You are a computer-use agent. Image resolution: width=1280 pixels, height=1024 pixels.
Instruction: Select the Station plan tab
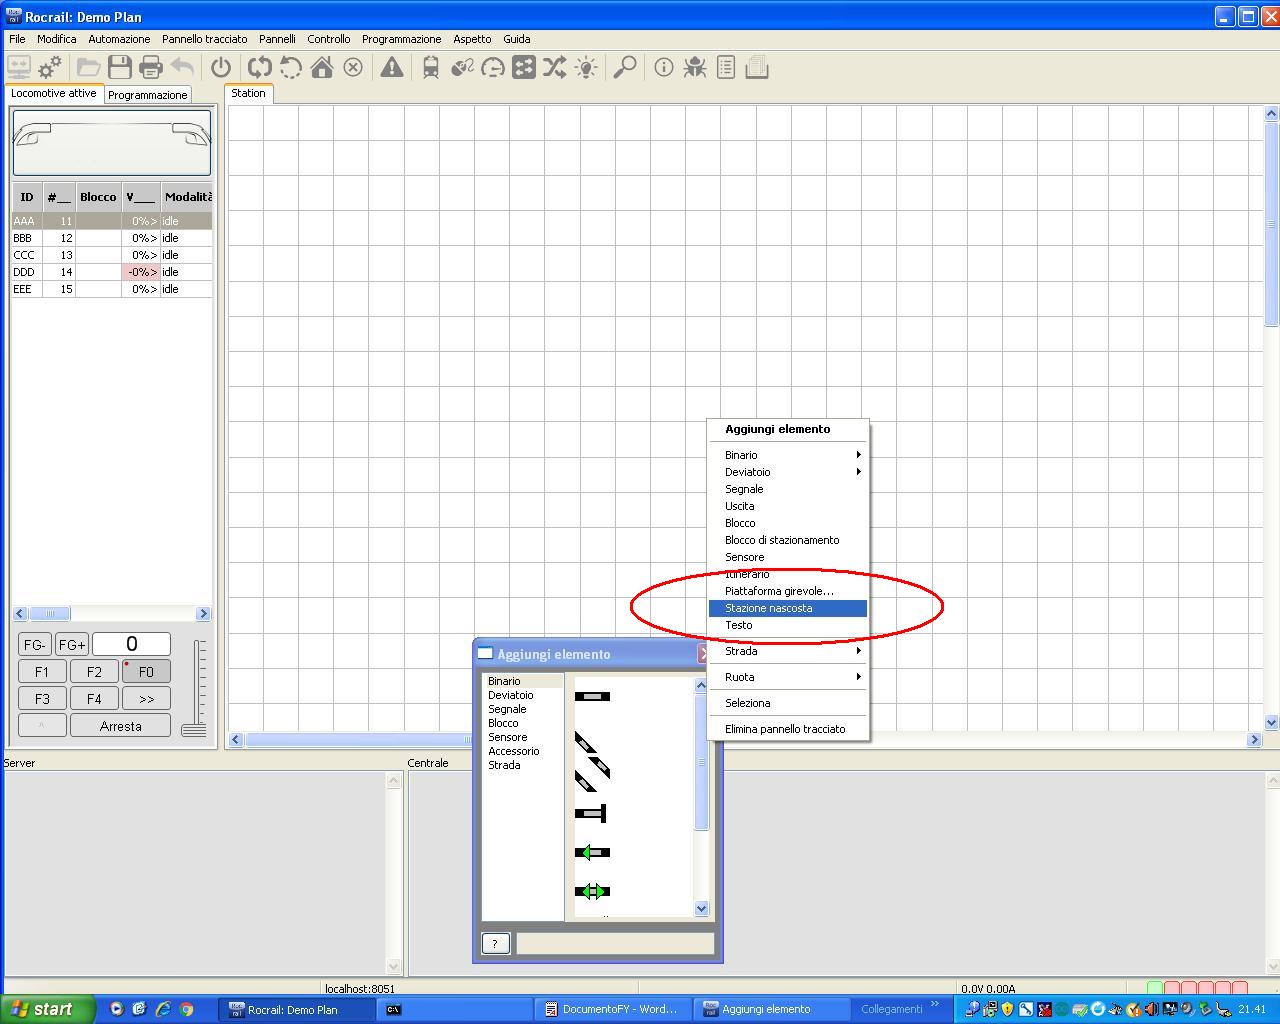pyautogui.click(x=249, y=93)
